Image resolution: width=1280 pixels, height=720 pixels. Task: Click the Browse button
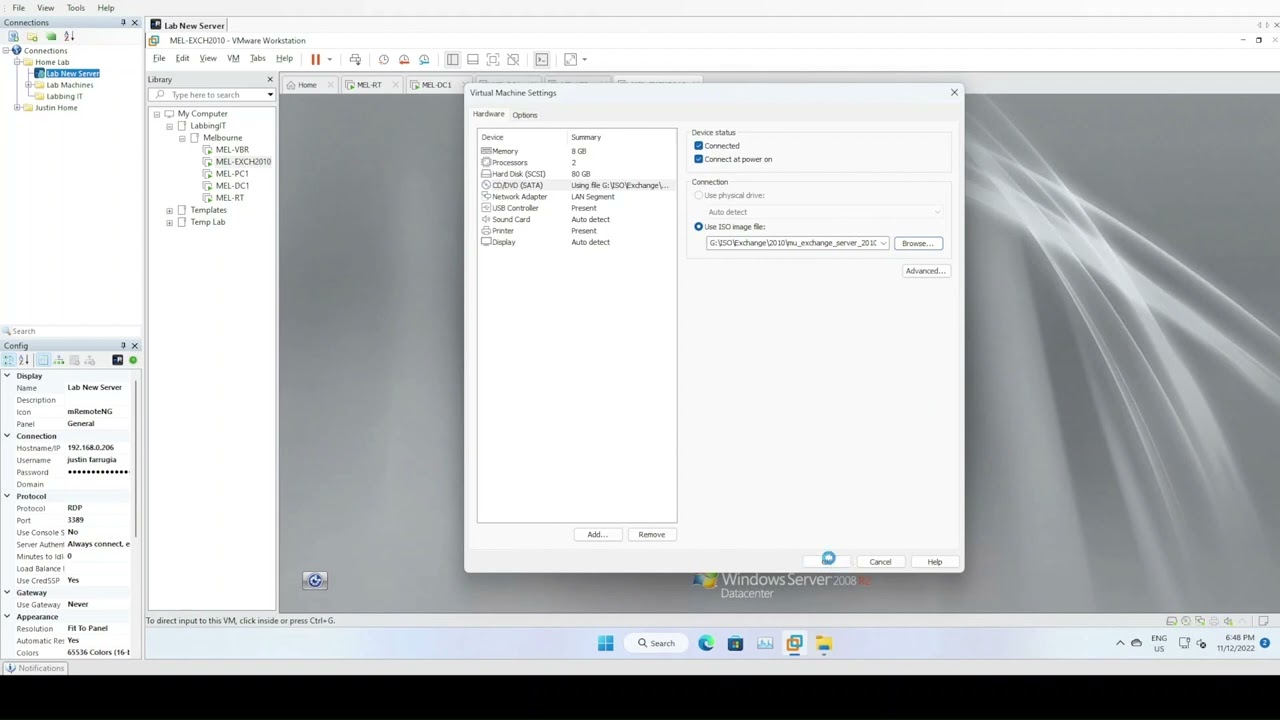(x=918, y=243)
